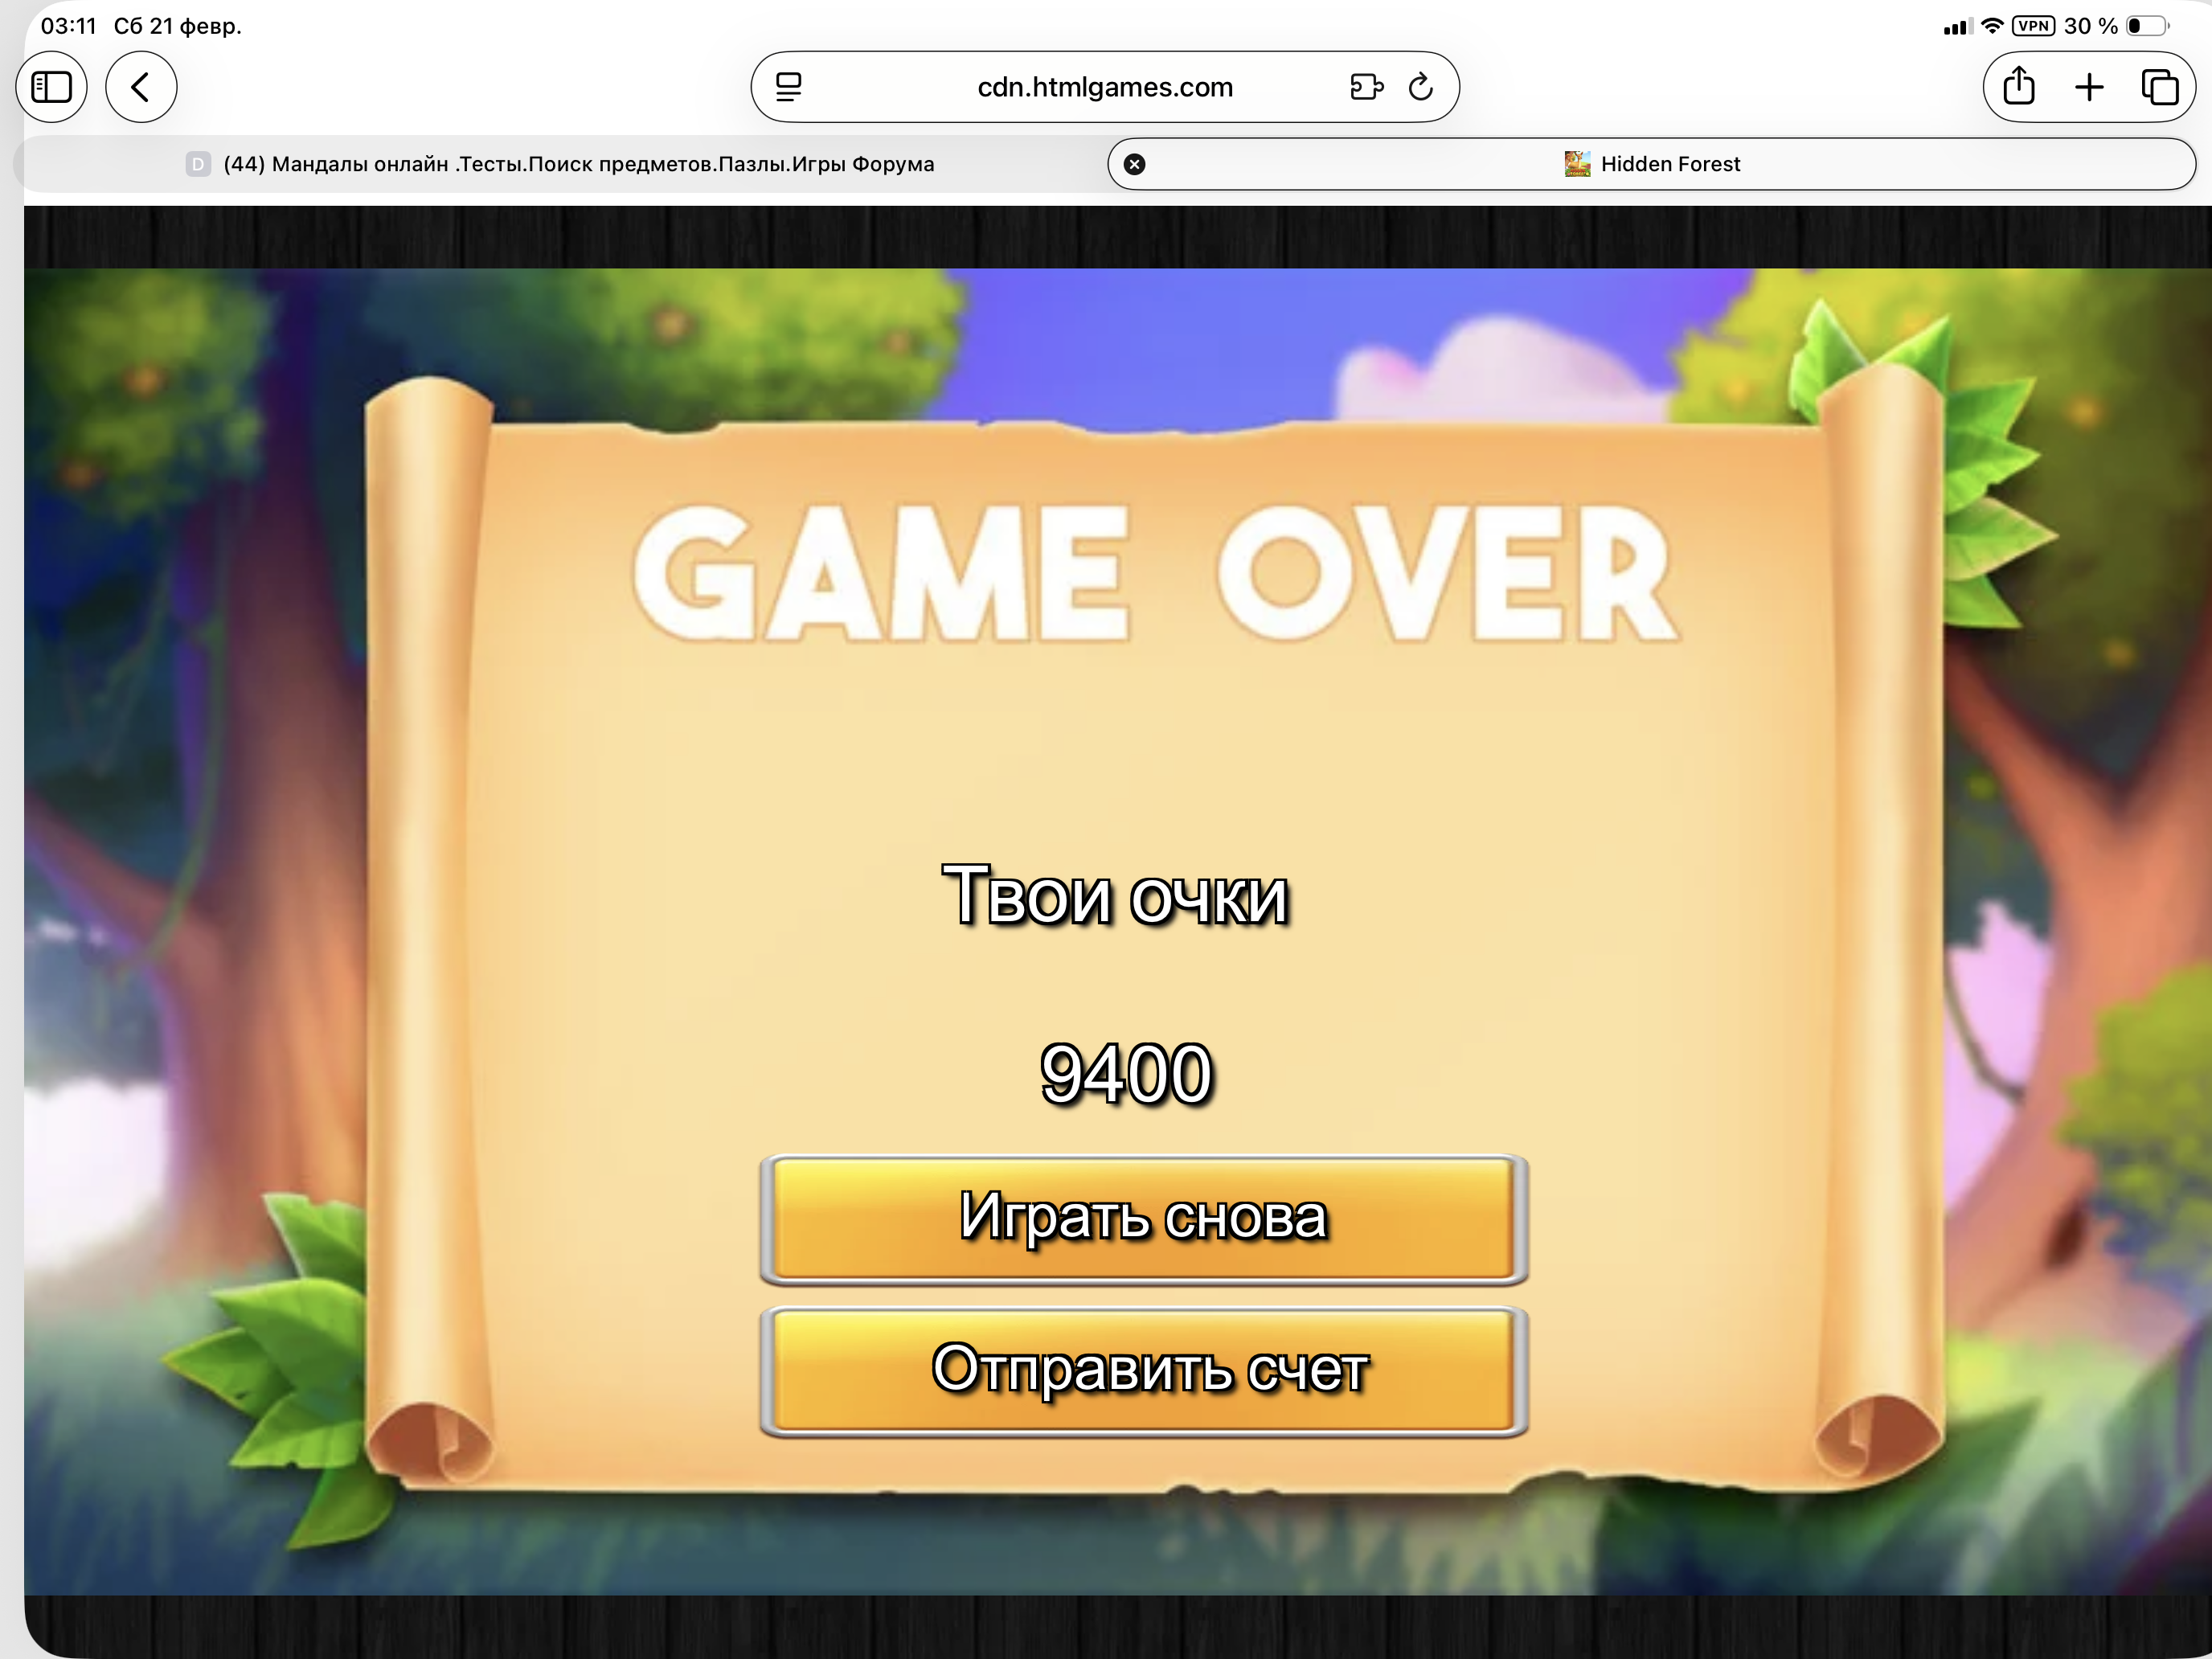Tap the VPN status indicator

pyautogui.click(x=2033, y=26)
